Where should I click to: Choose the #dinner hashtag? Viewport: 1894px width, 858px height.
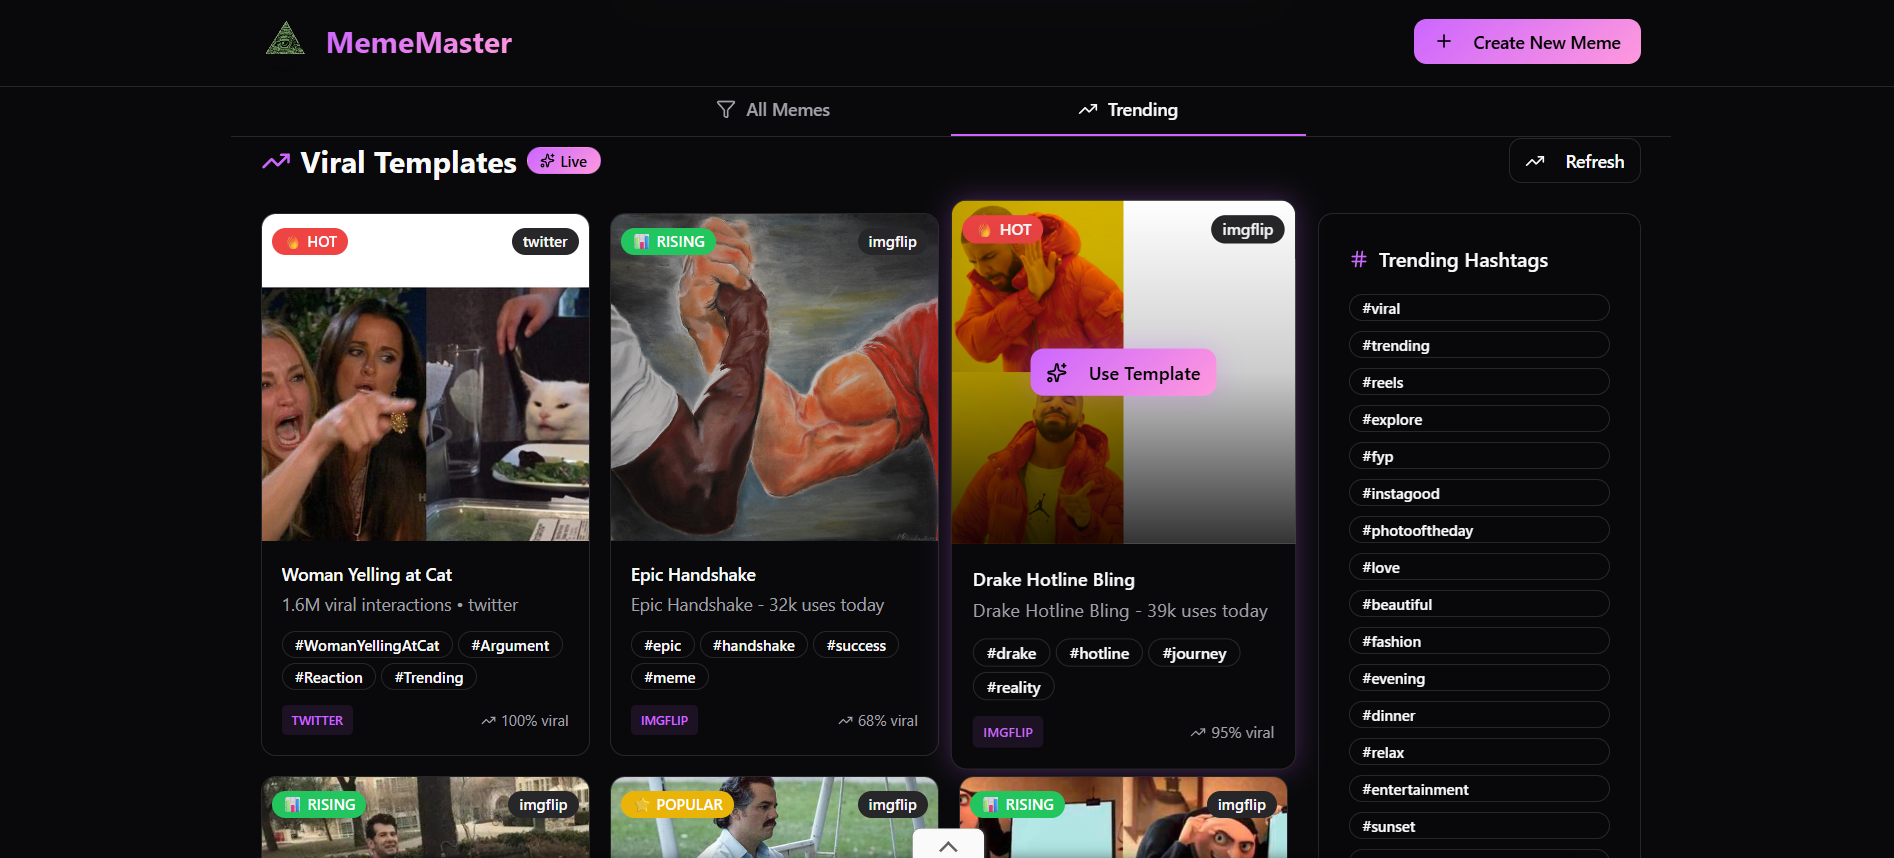1479,715
